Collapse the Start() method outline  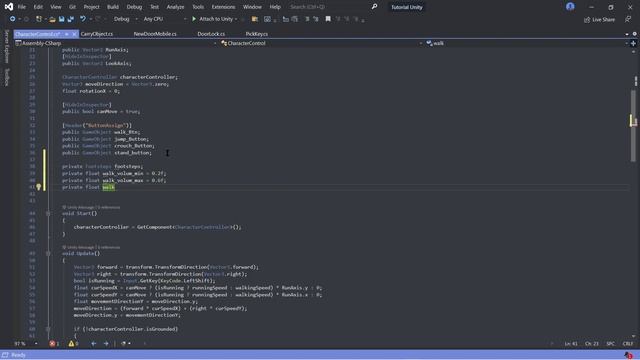pos(48,213)
